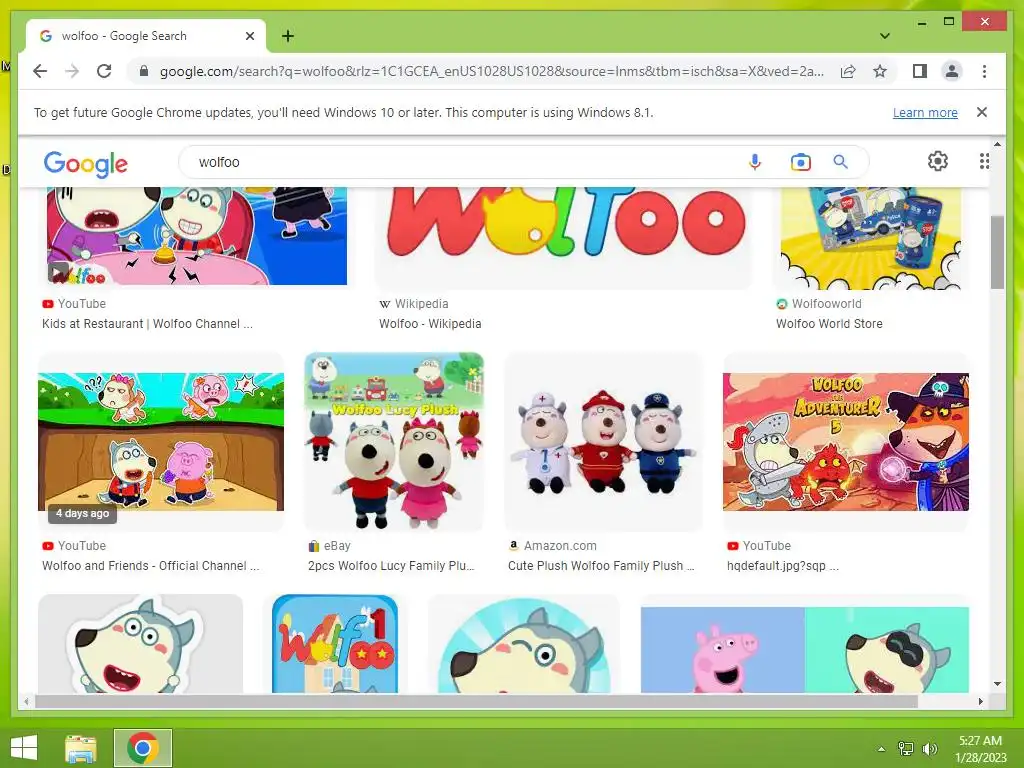Viewport: 1024px width, 768px height.
Task: Open the 'hqdefault.jpg?sqp' link
Action: [x=782, y=566]
